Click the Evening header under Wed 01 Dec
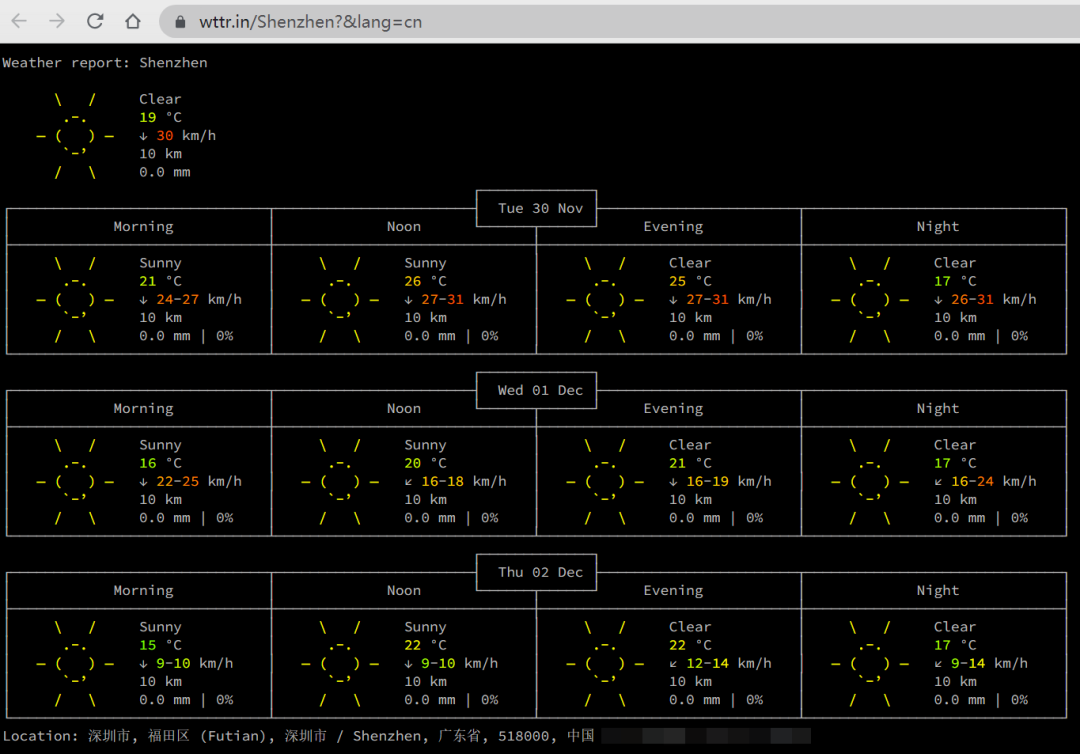This screenshot has height=754, width=1080. tap(673, 408)
